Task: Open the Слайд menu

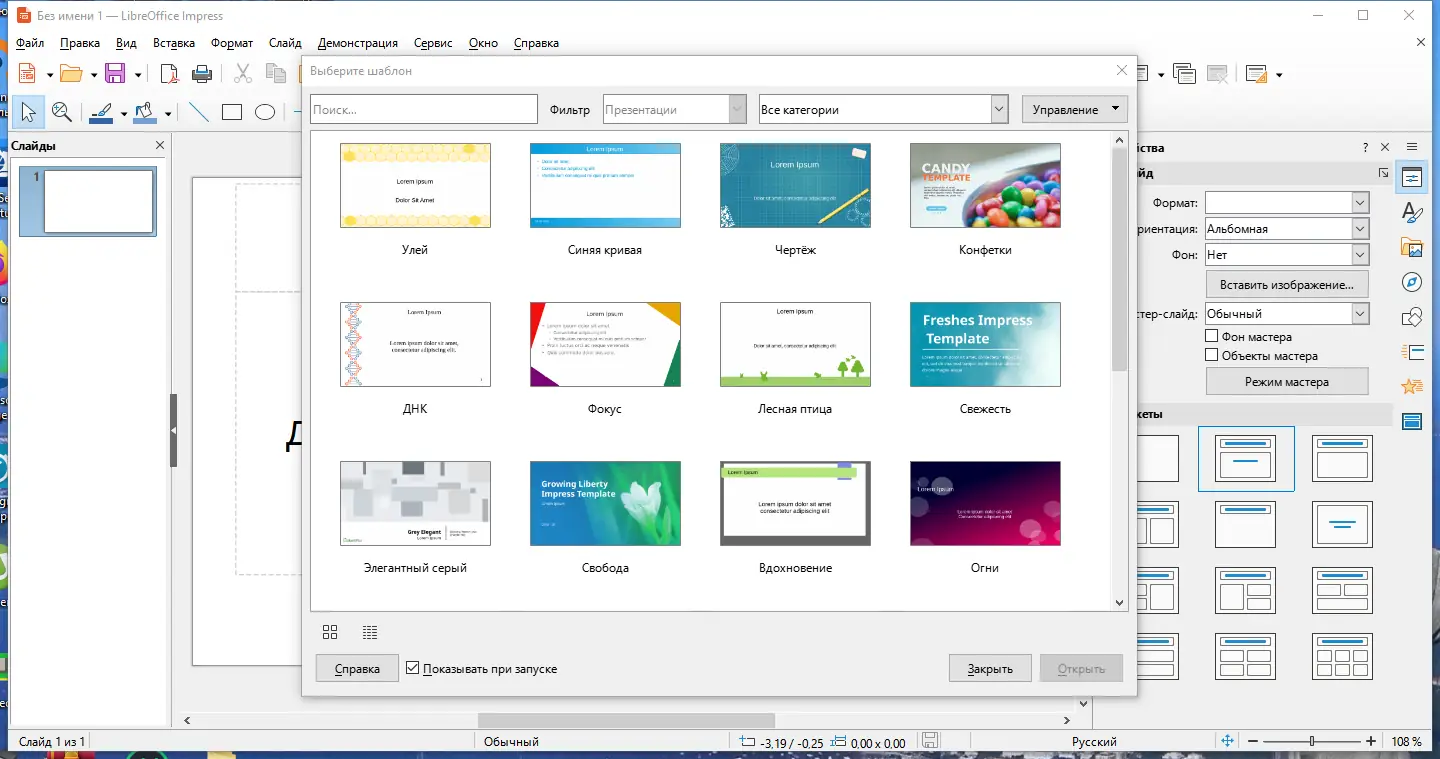Action: (x=285, y=43)
